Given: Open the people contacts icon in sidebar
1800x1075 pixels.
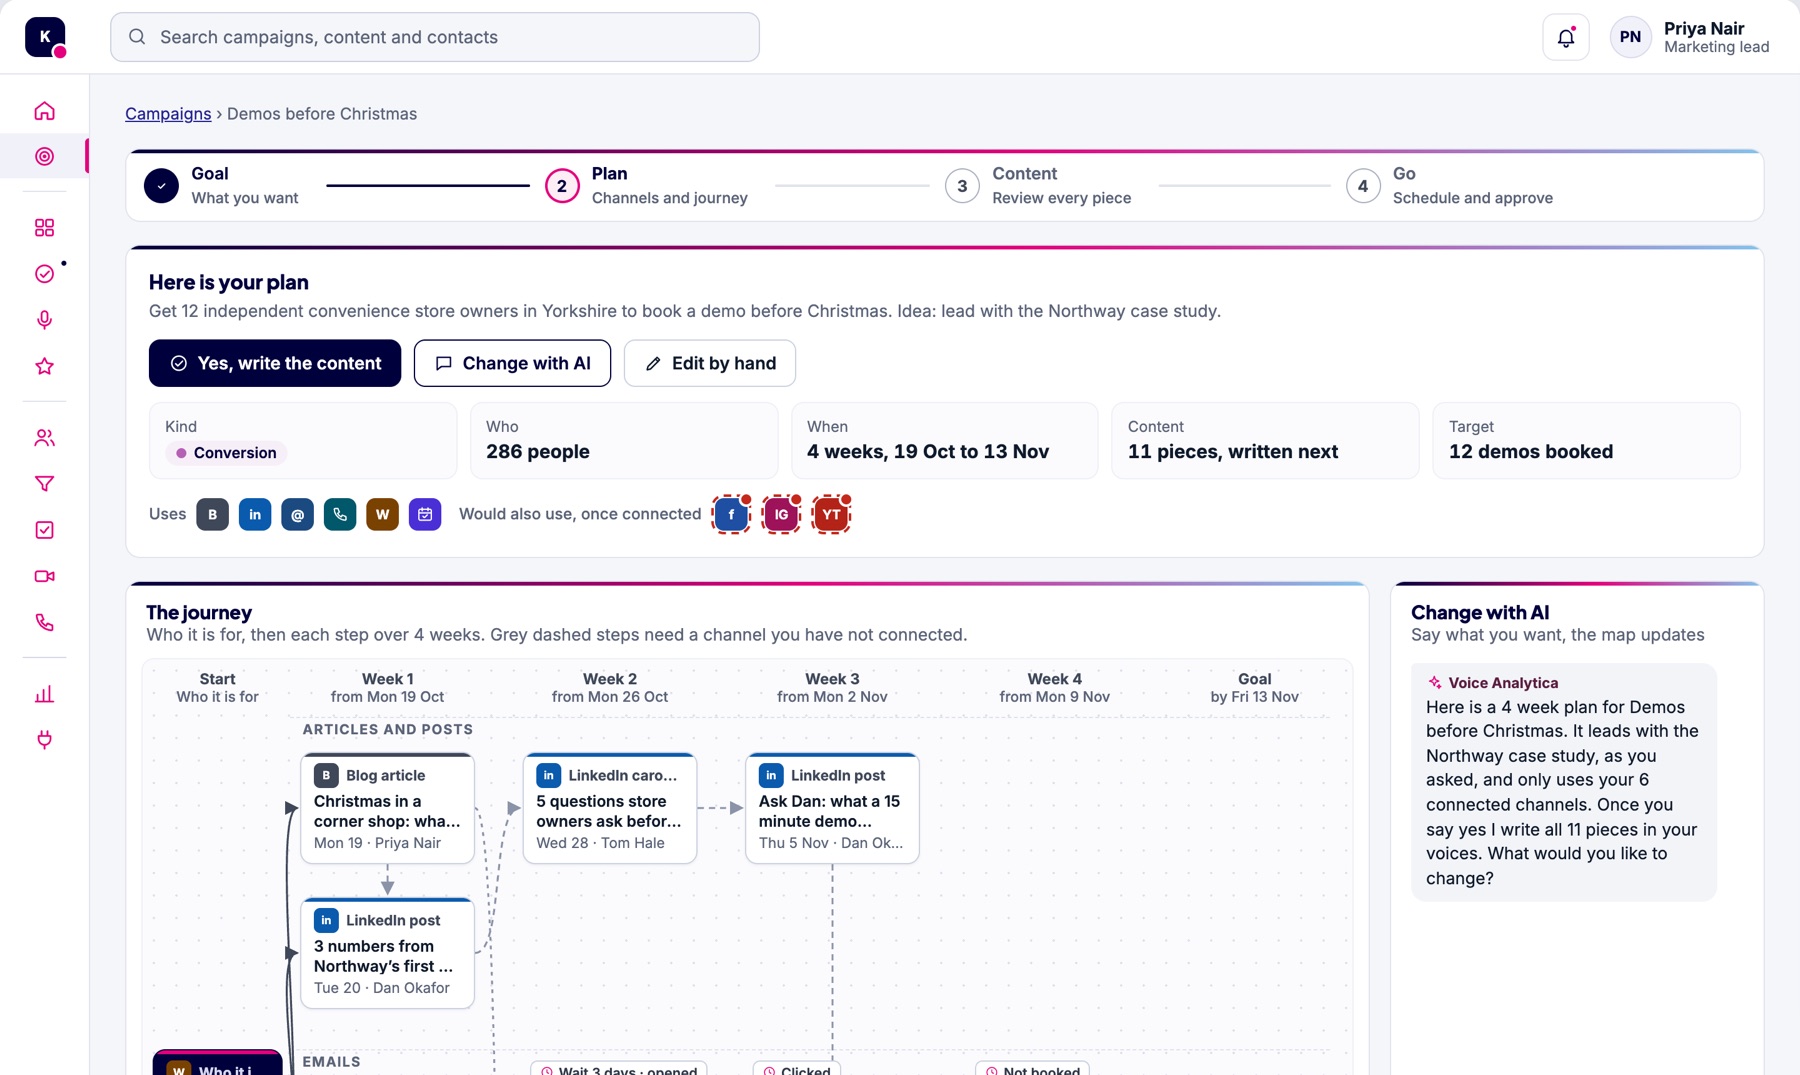Looking at the screenshot, I should 44,438.
